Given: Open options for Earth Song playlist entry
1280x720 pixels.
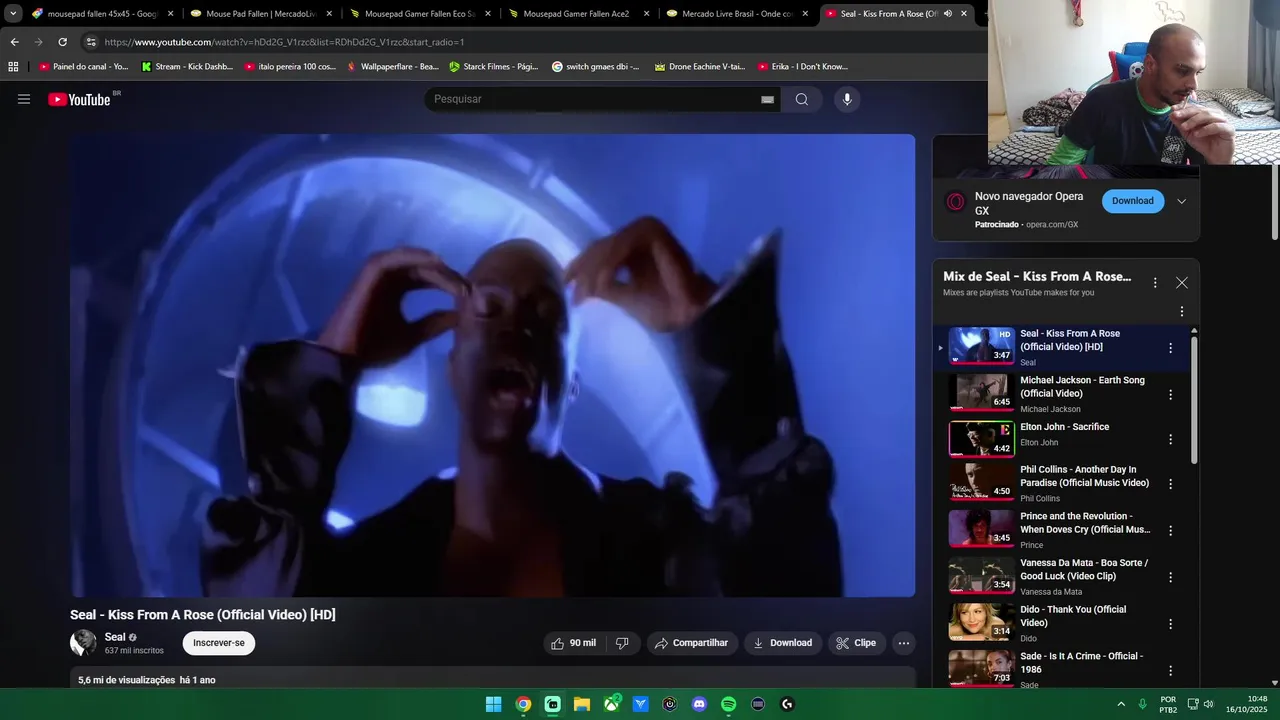Looking at the screenshot, I should pos(1170,395).
